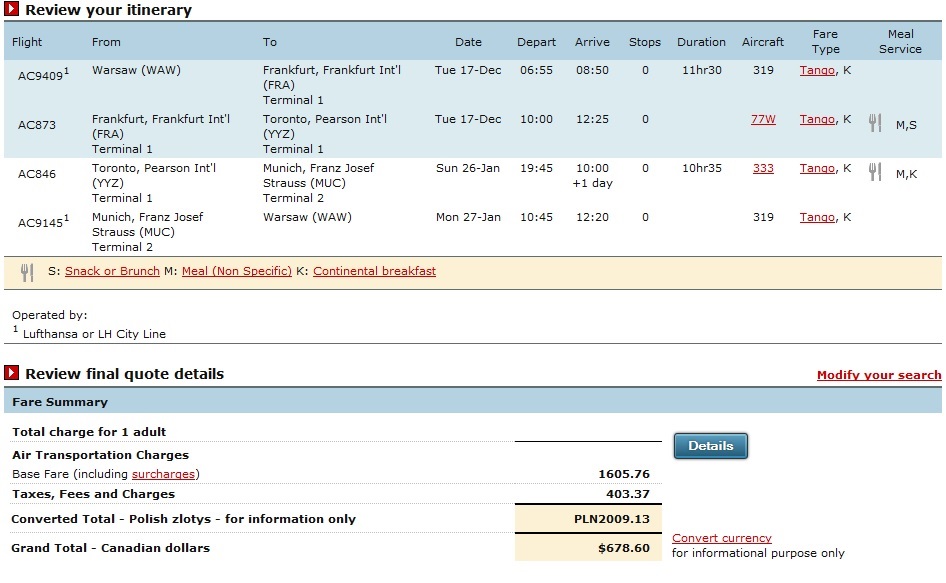Open the Tango fare link for AC9145
Screen dimensions: 946x583
point(817,217)
